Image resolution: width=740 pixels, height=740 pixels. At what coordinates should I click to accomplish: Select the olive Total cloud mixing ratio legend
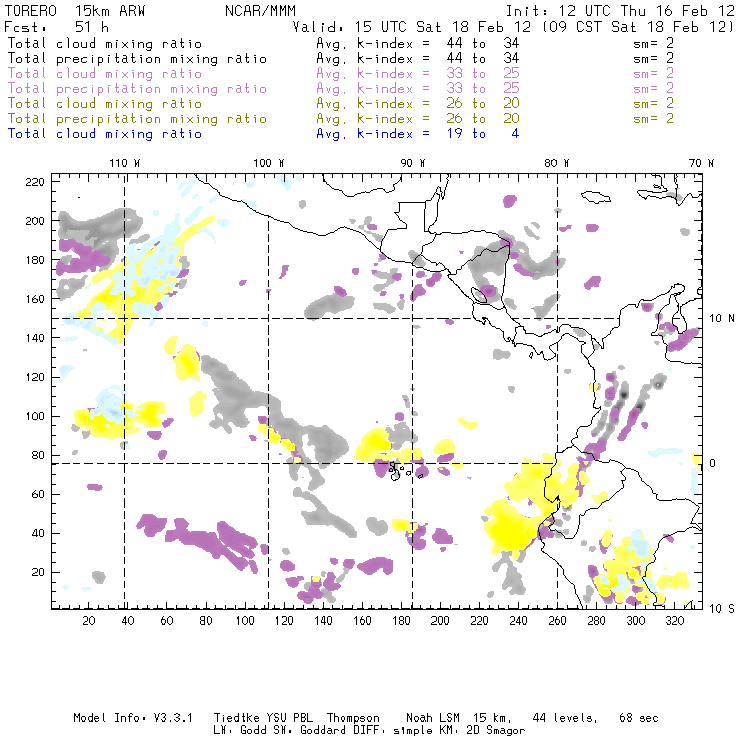coord(104,103)
